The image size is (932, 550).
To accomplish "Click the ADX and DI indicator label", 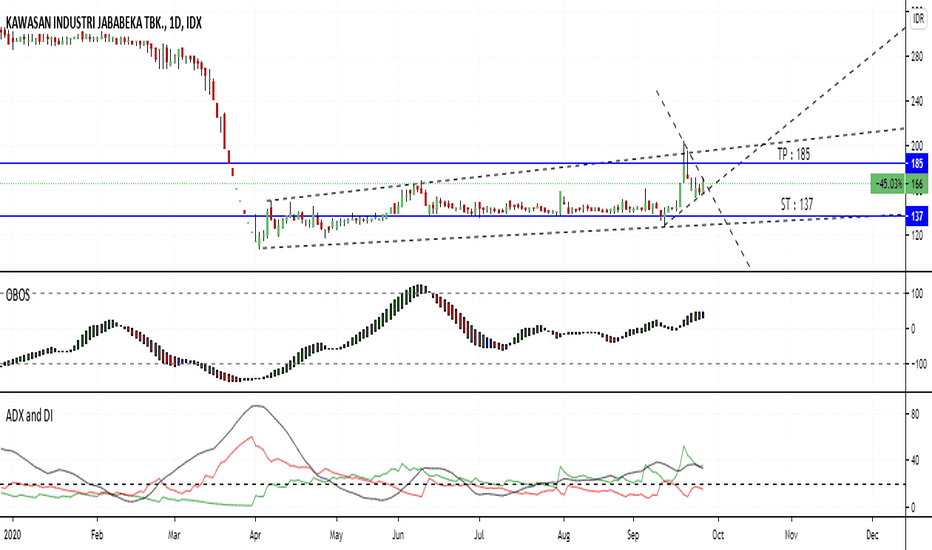I will (29, 416).
